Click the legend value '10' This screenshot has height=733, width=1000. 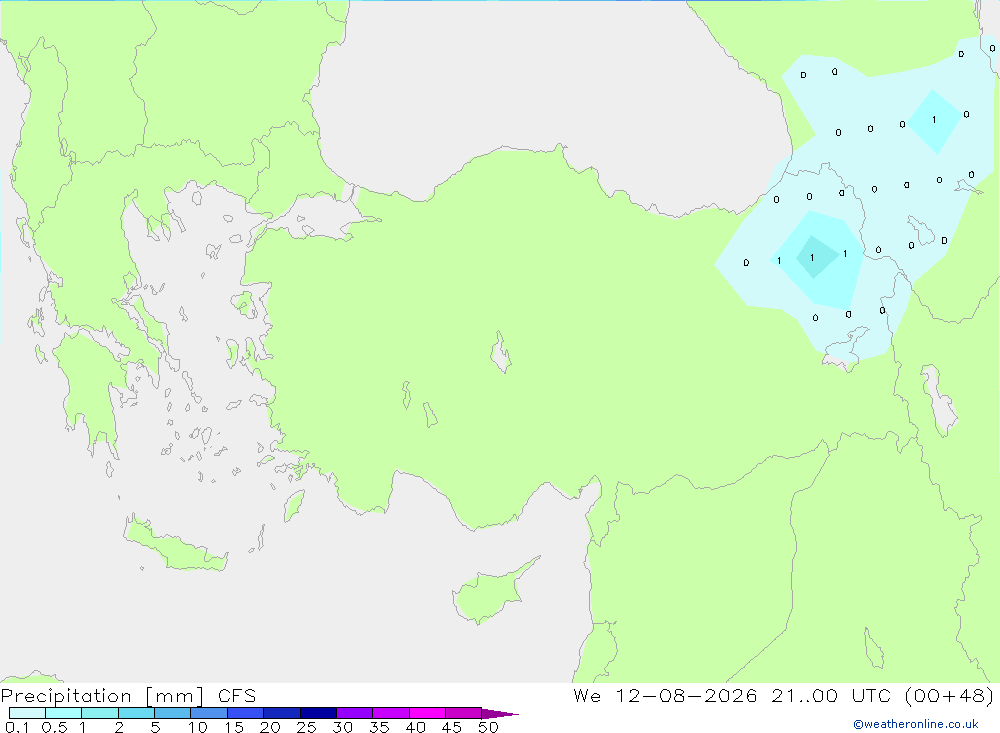pos(198,727)
